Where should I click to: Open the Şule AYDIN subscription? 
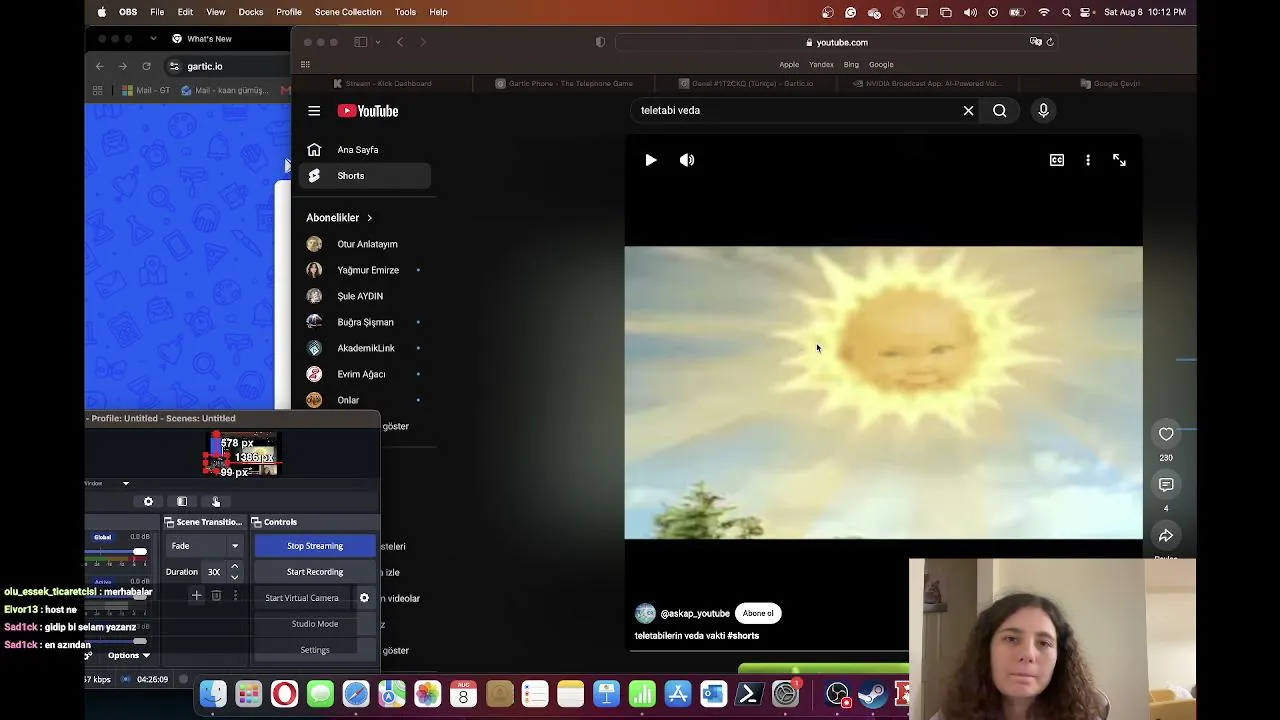(365, 296)
